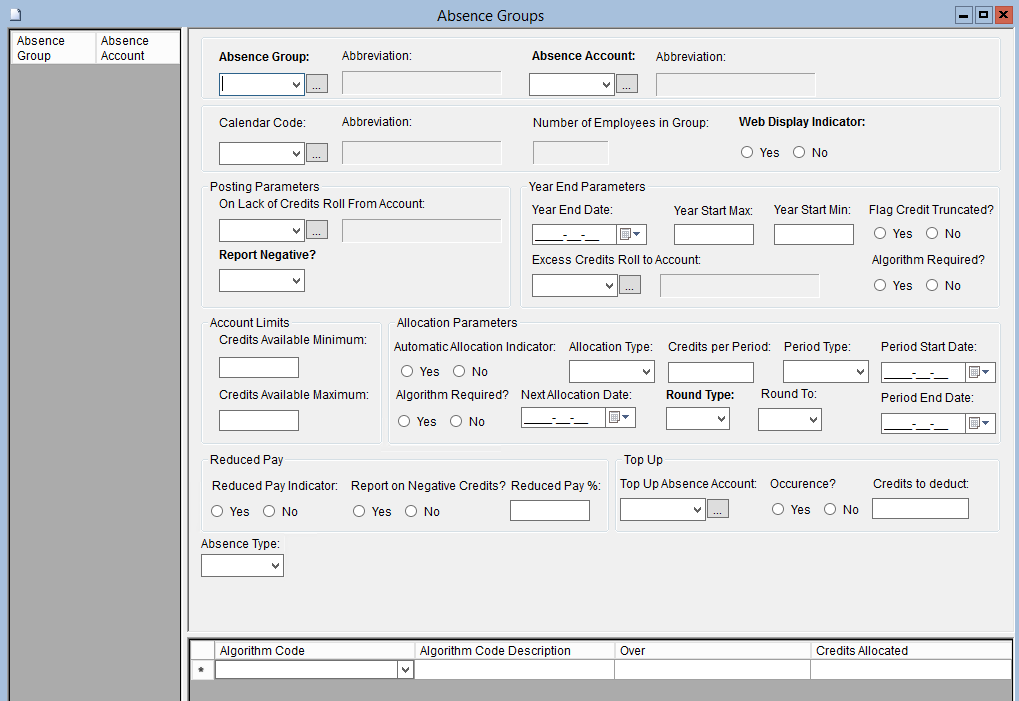
Task: Click the Absence Group lookup ellipsis button
Action: [317, 85]
